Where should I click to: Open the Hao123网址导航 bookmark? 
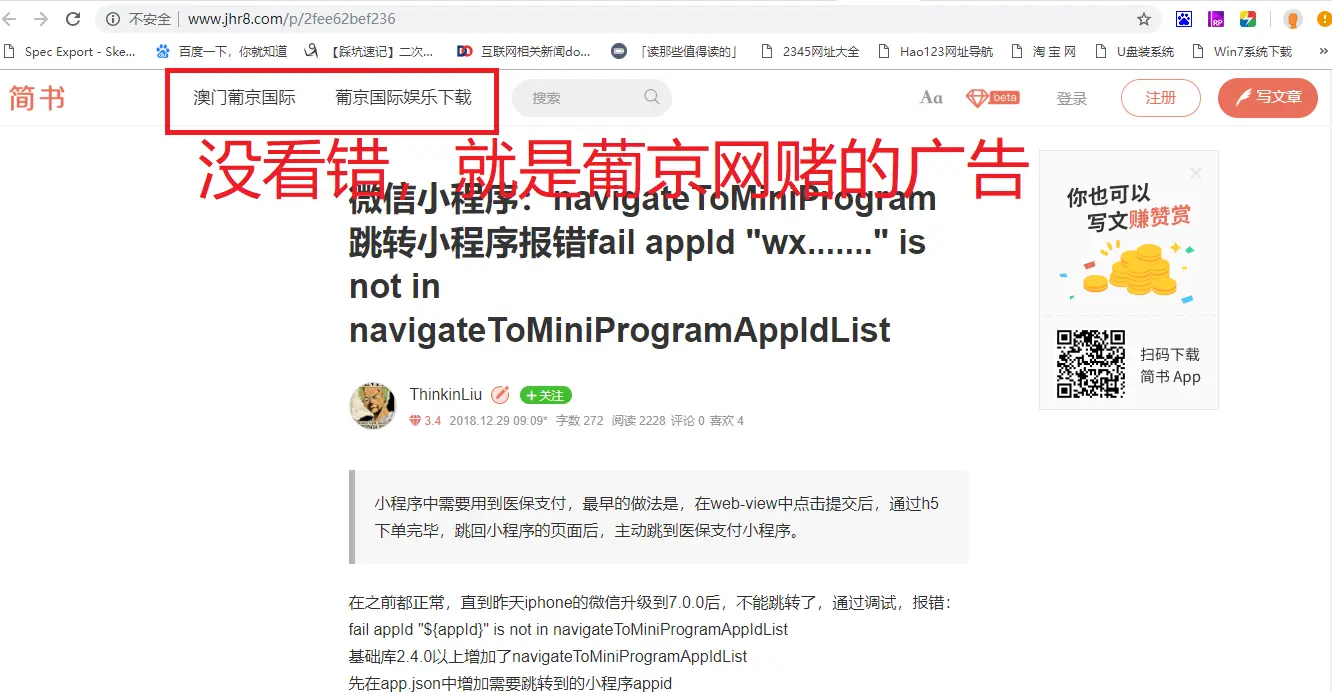935,51
